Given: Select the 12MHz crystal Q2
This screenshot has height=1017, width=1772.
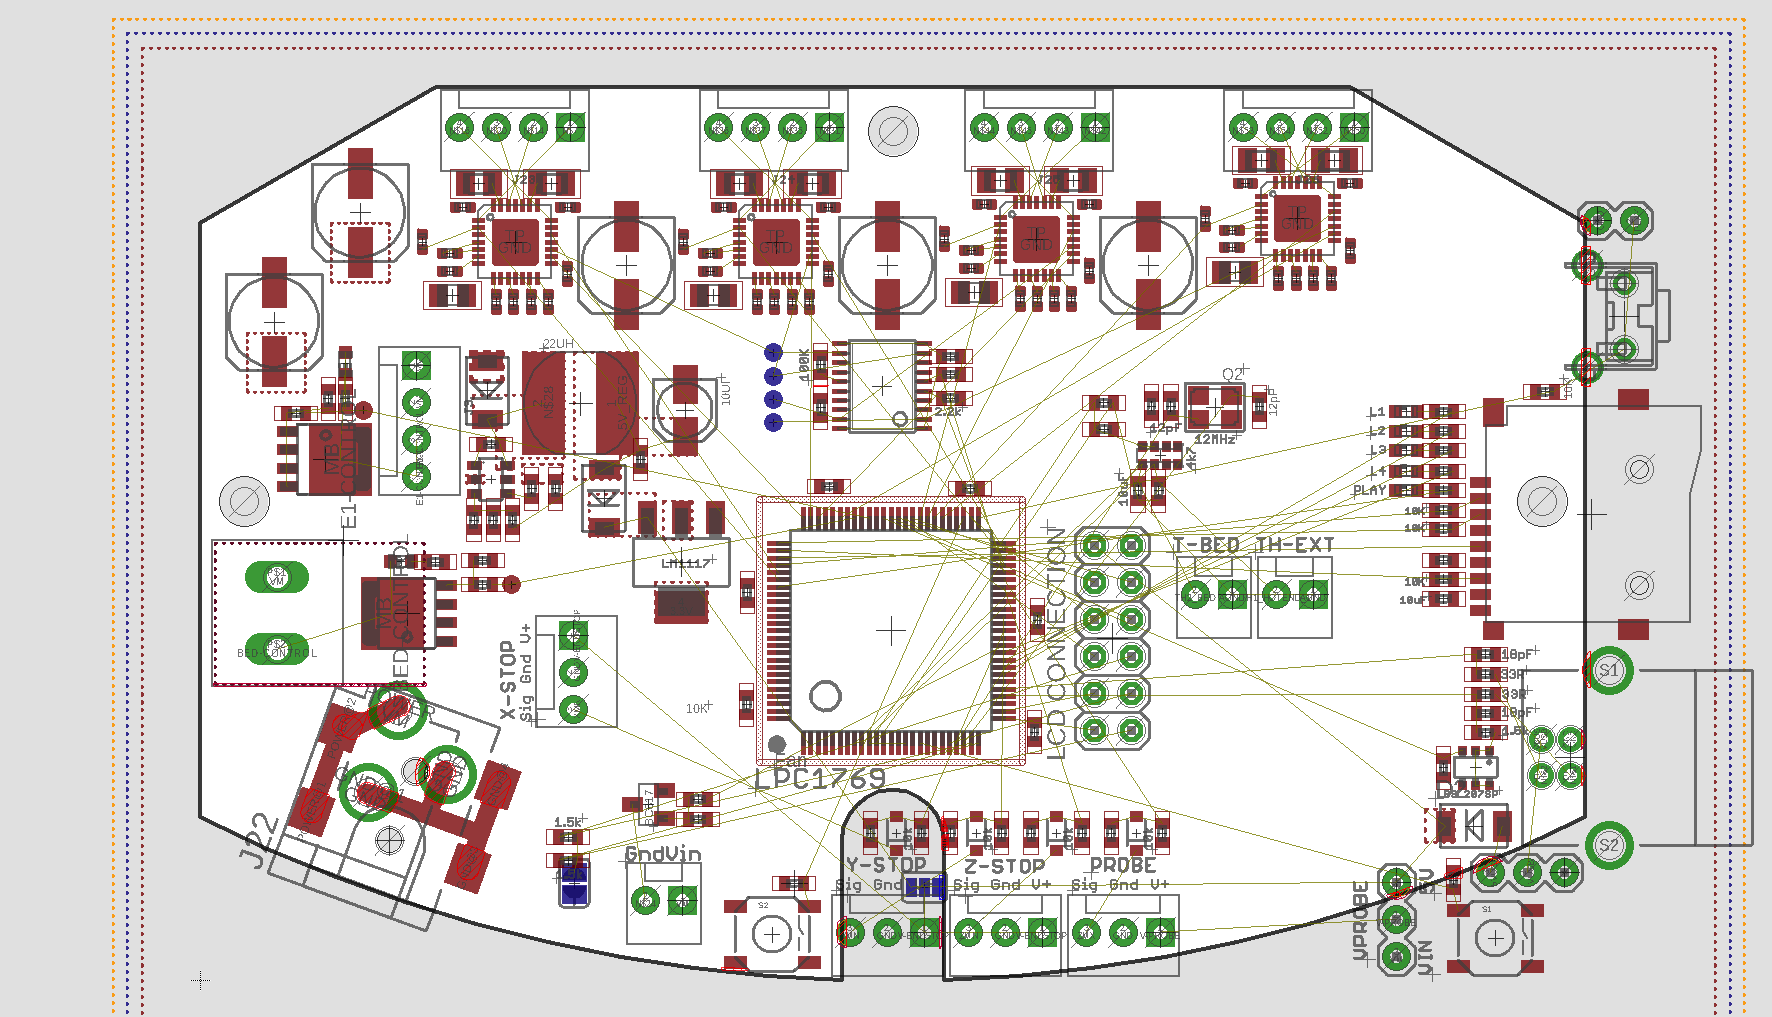Looking at the screenshot, I should (x=1214, y=407).
